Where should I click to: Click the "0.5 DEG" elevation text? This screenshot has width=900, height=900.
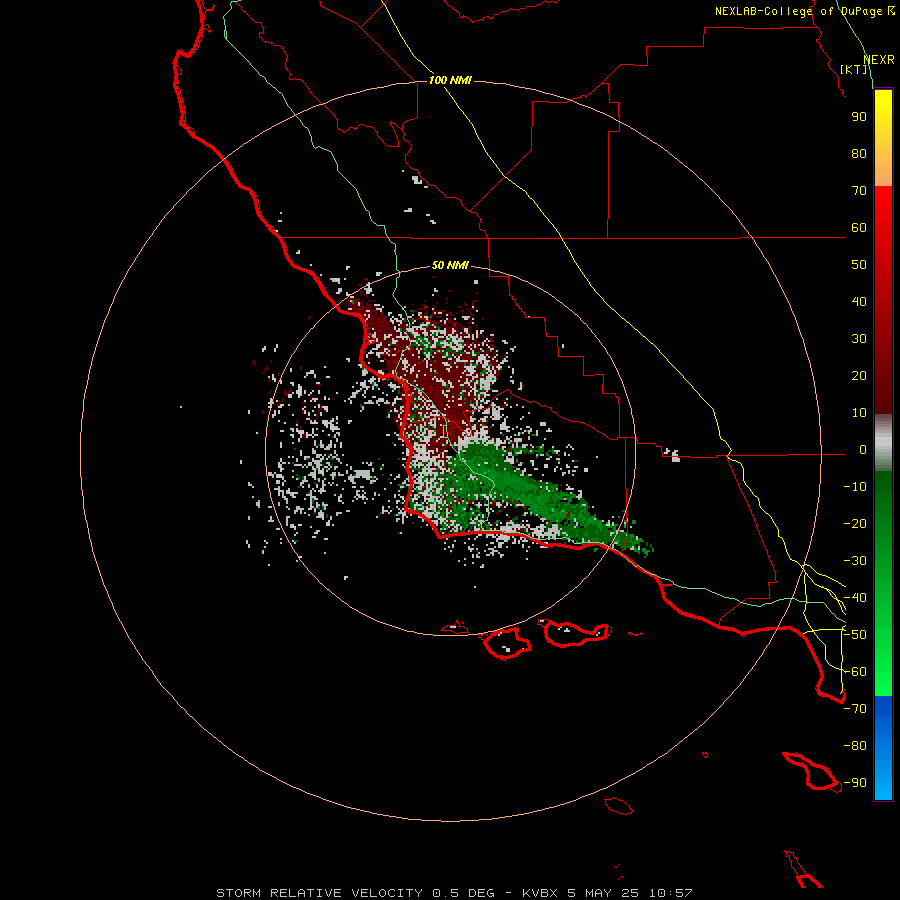coord(463,893)
